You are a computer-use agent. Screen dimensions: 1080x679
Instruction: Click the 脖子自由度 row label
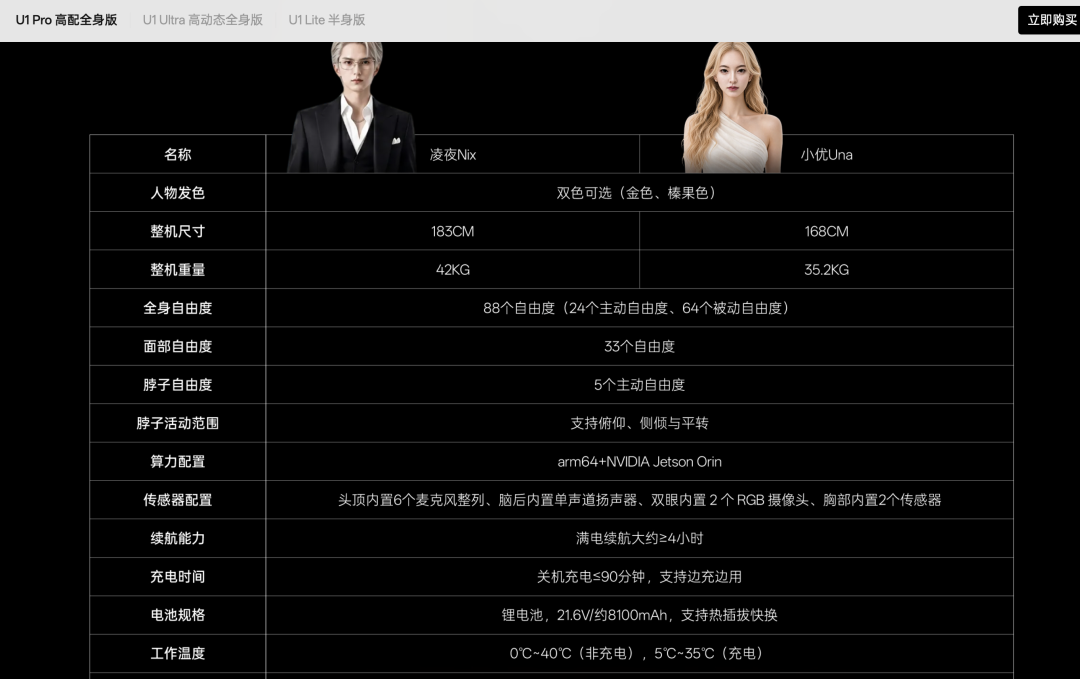coord(178,385)
